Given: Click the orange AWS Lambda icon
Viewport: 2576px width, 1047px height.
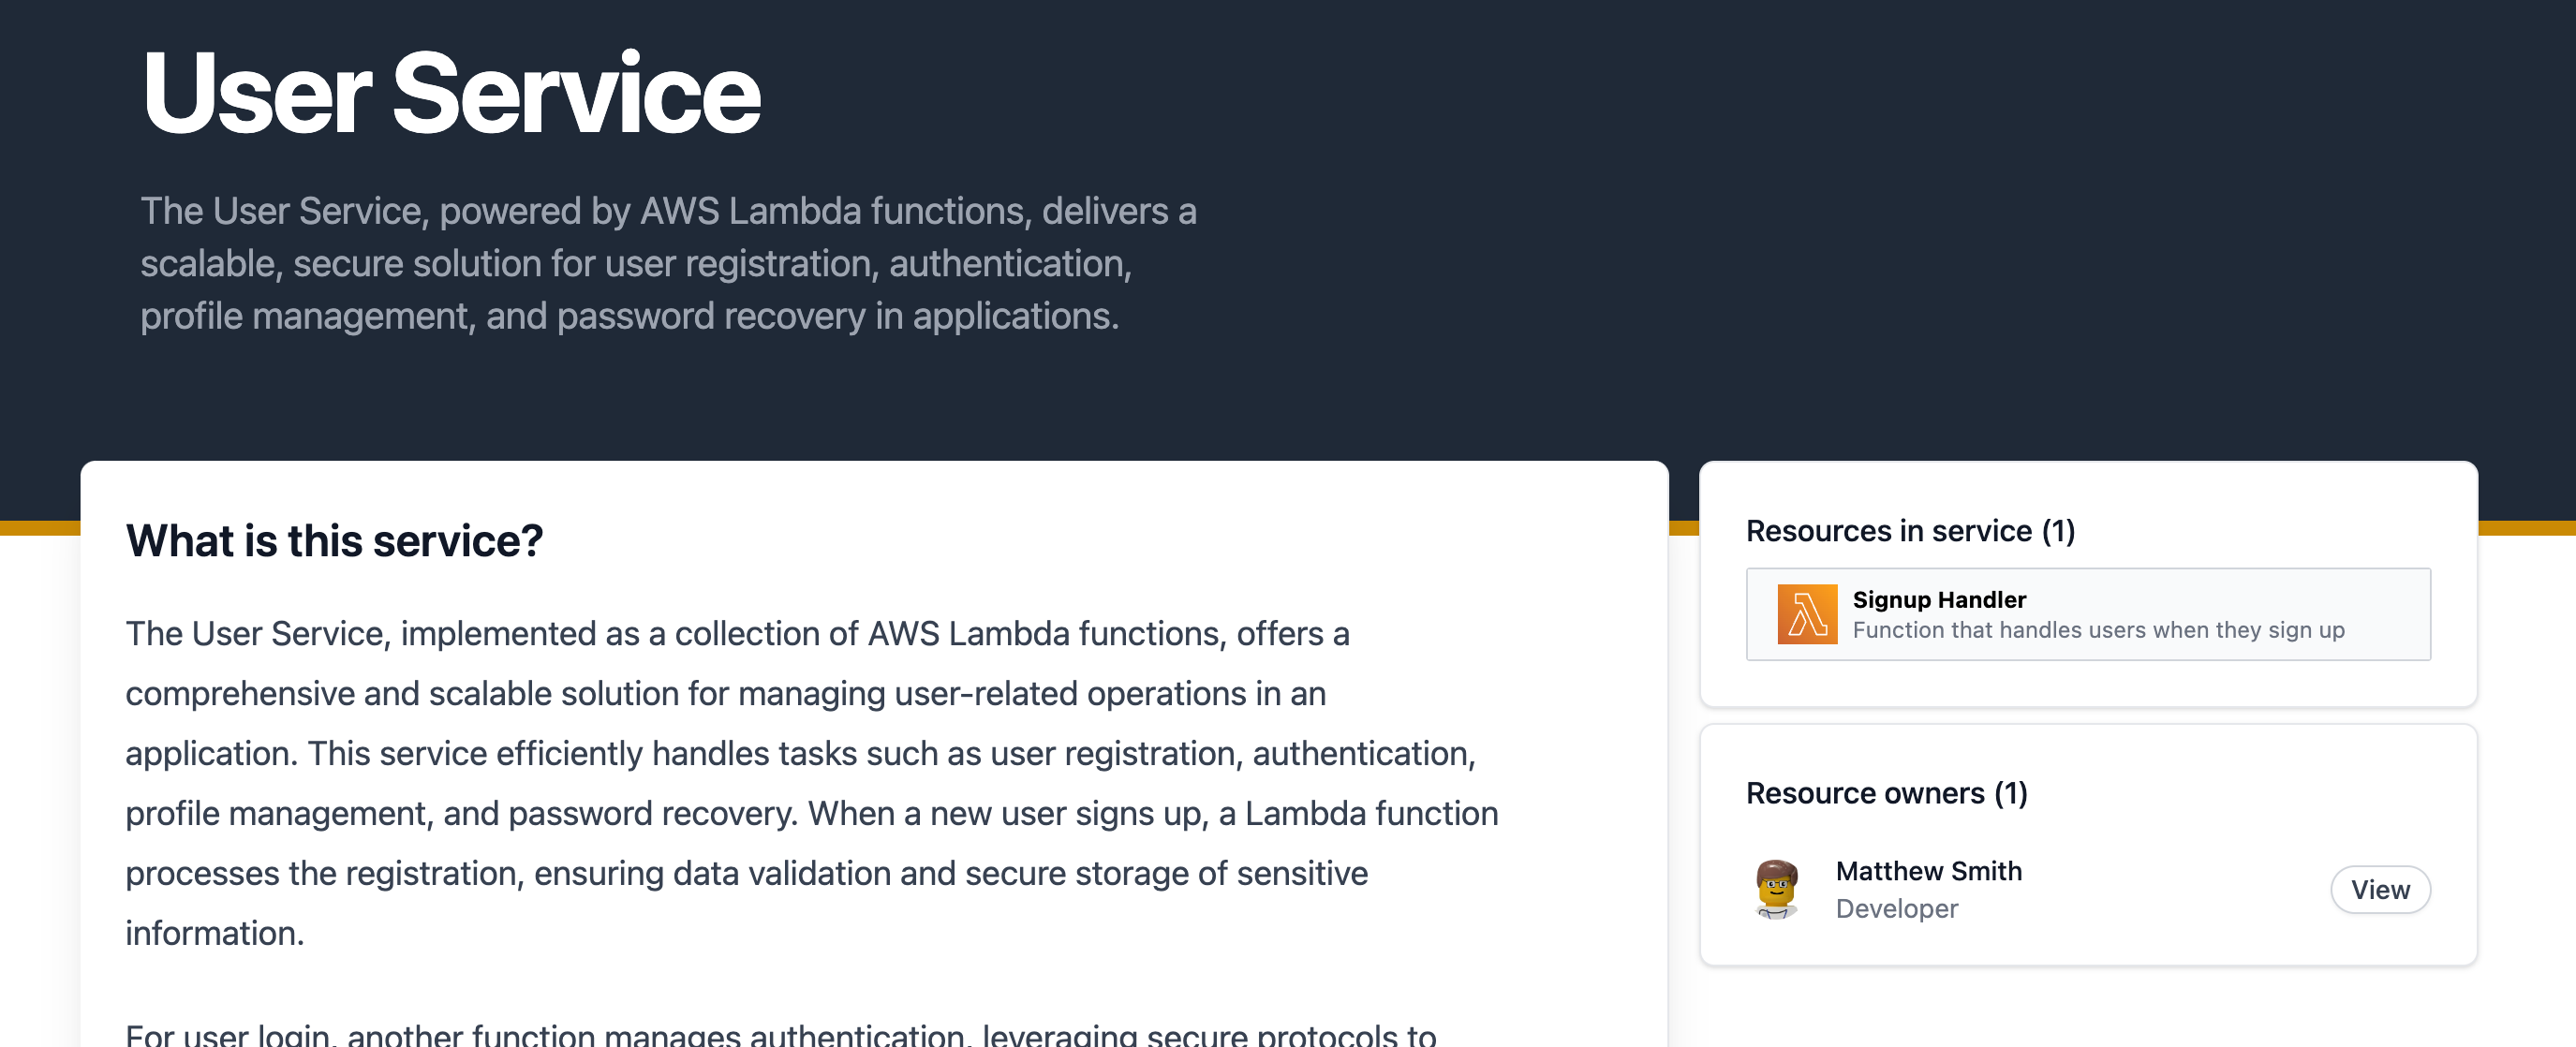Looking at the screenshot, I should click(x=1807, y=614).
